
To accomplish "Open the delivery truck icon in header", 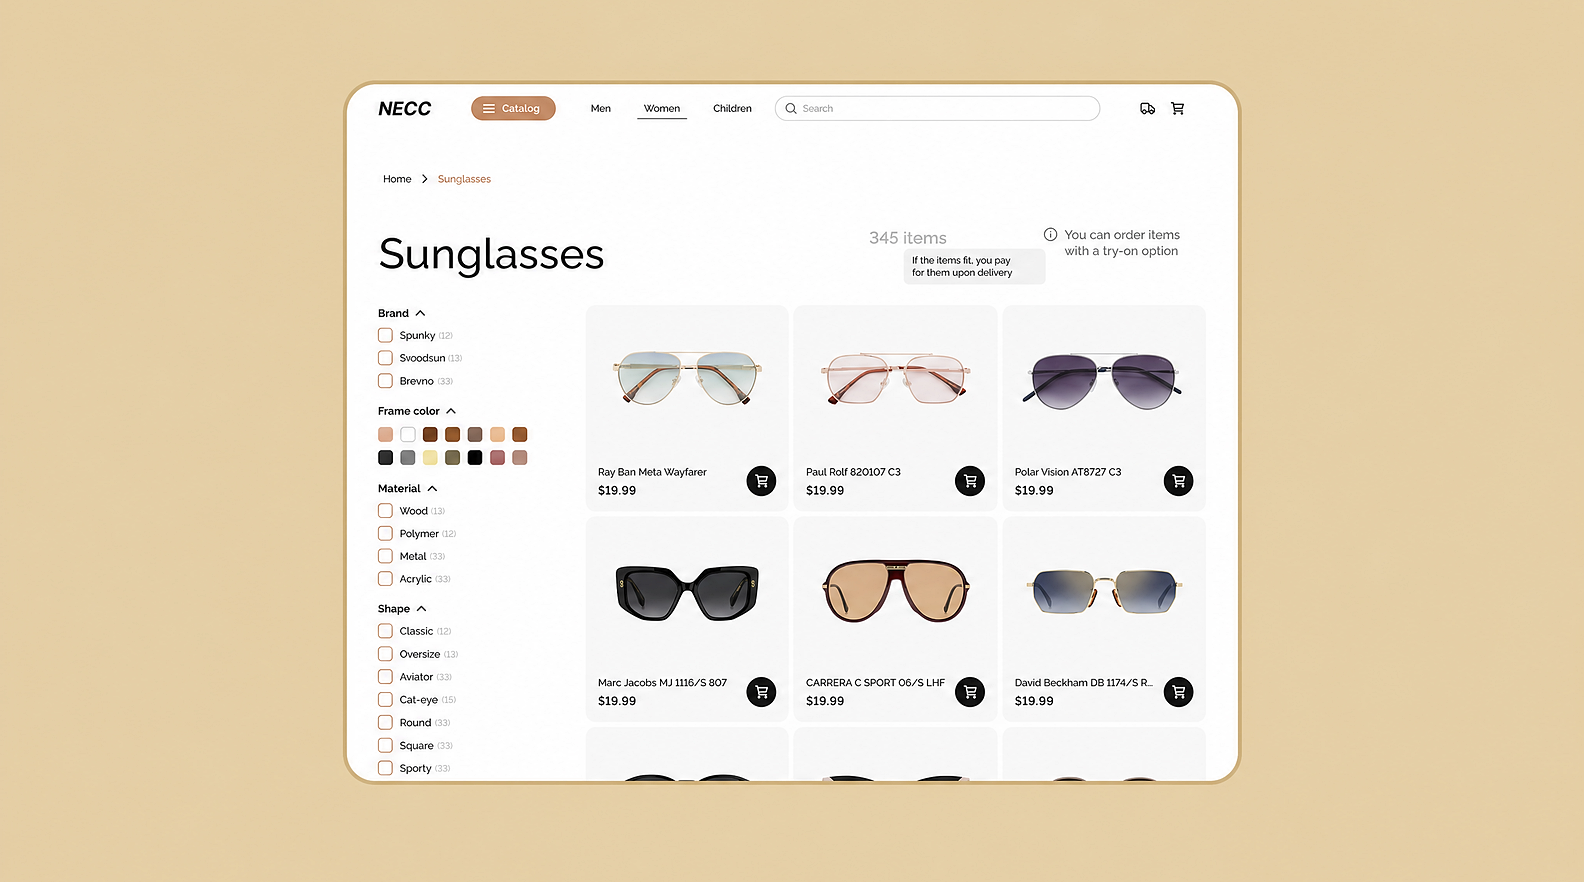I will 1147,108.
